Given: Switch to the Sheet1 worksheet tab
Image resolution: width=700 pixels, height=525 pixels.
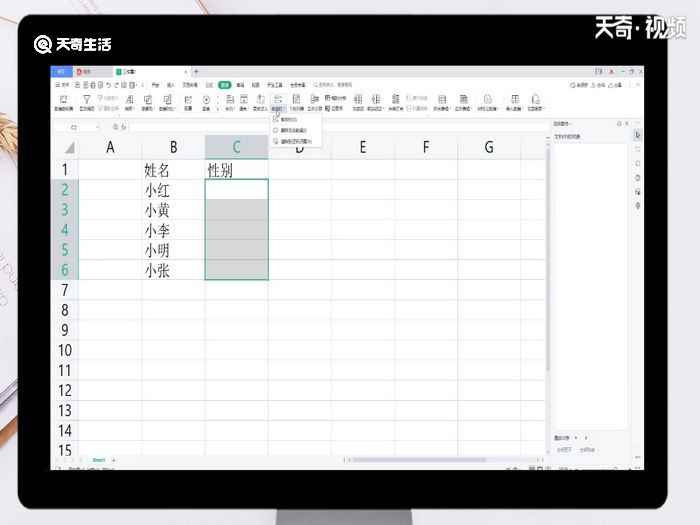Looking at the screenshot, I should tap(98, 459).
